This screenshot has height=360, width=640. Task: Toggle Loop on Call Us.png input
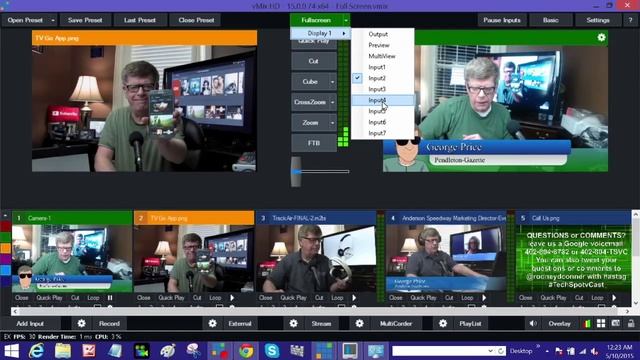597,298
